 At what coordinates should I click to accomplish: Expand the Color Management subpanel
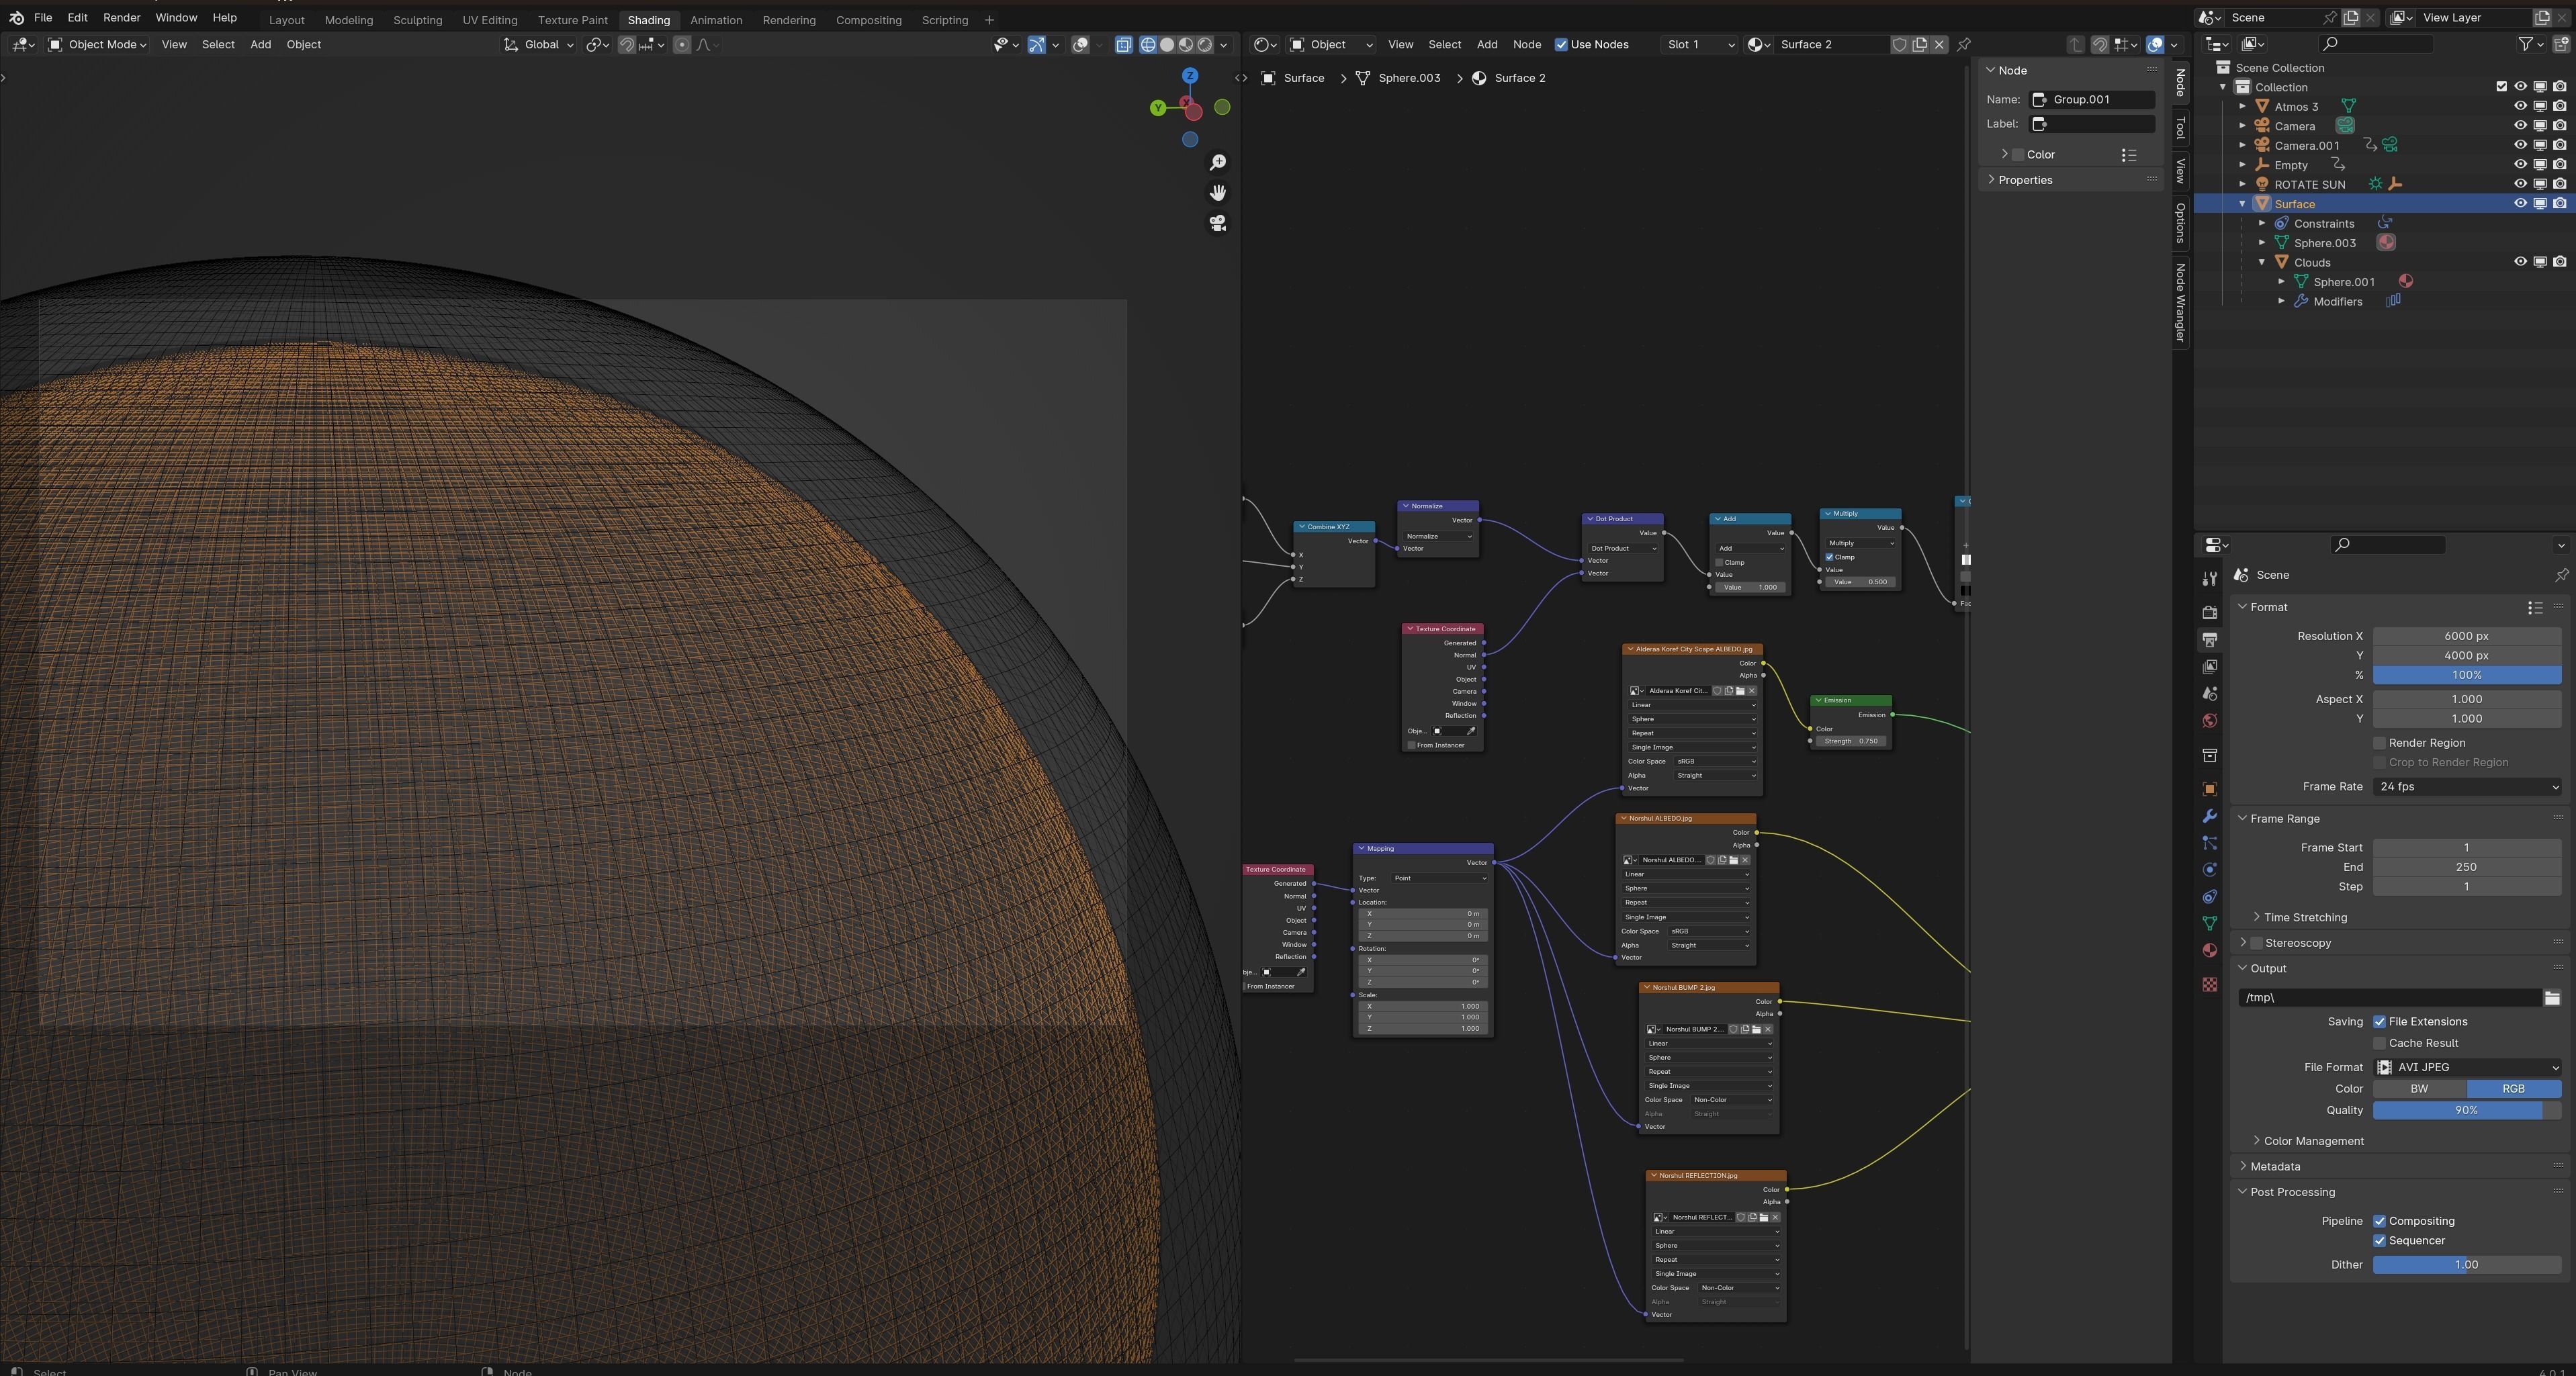[x=2312, y=1140]
